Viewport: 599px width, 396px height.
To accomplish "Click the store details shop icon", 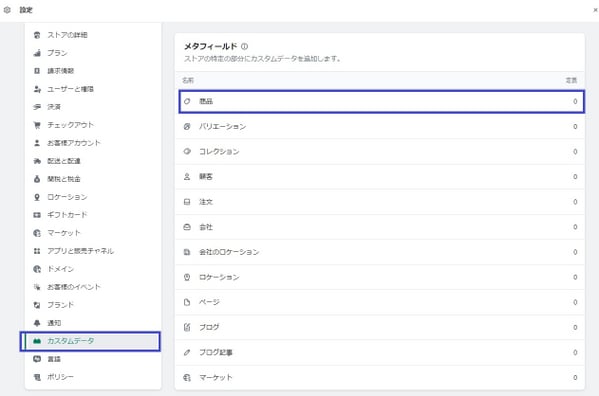I will tap(37, 35).
